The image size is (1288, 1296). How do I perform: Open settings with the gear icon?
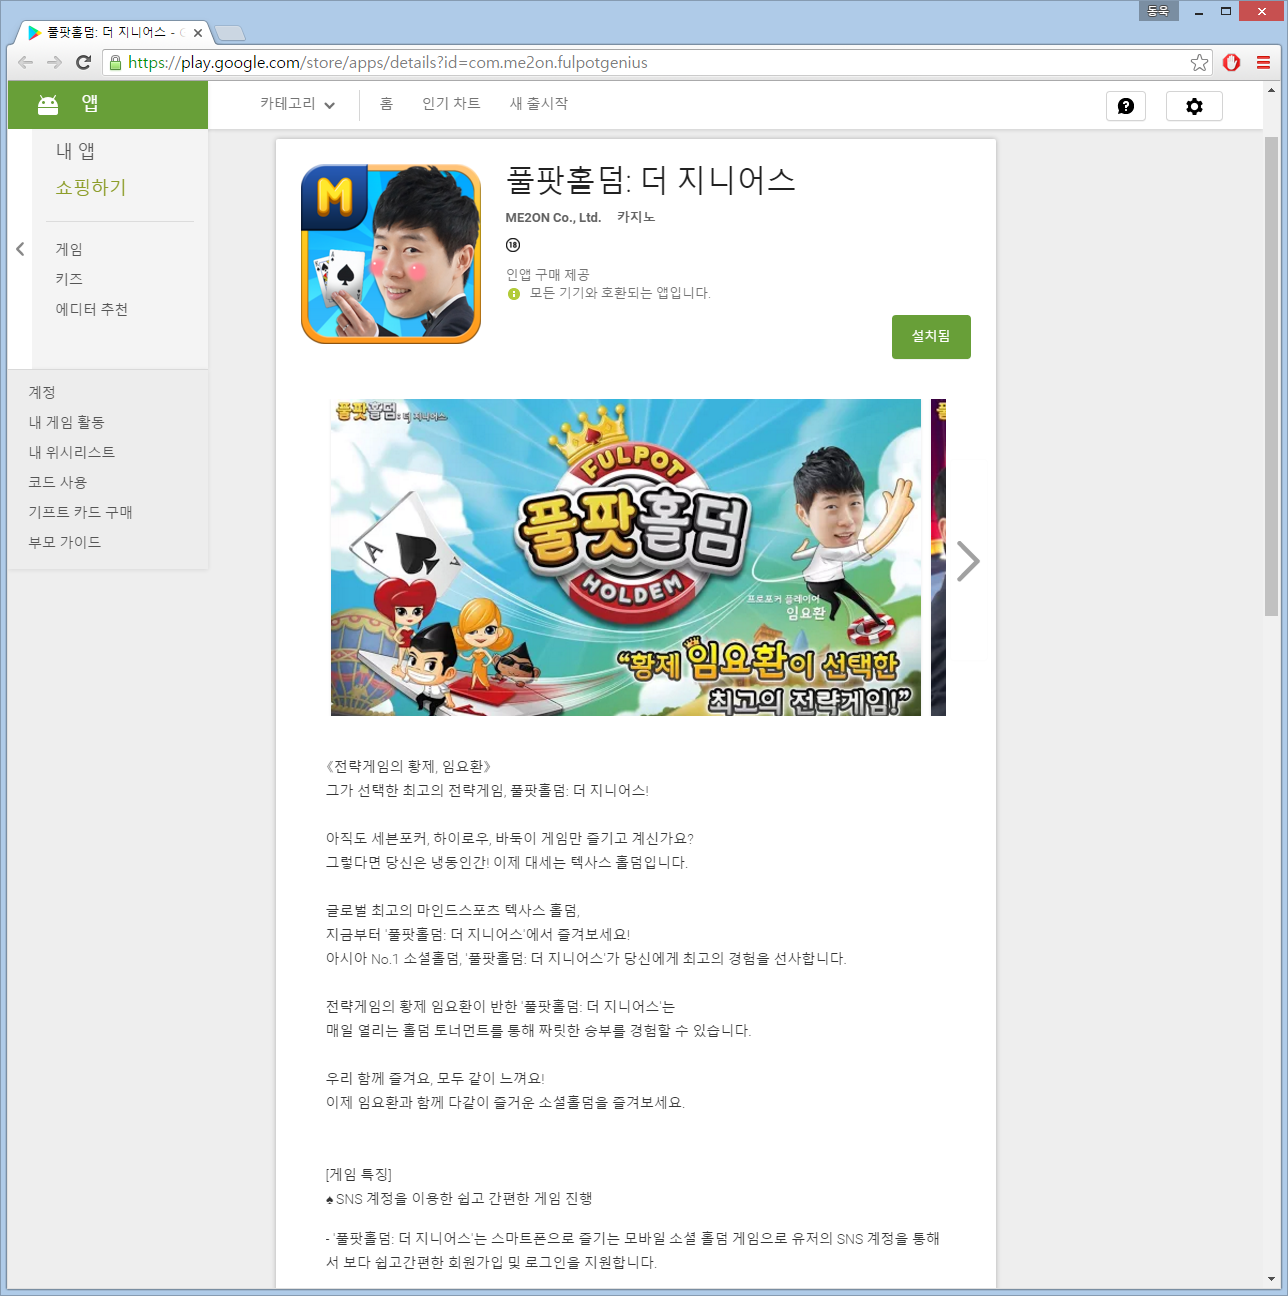1194,106
